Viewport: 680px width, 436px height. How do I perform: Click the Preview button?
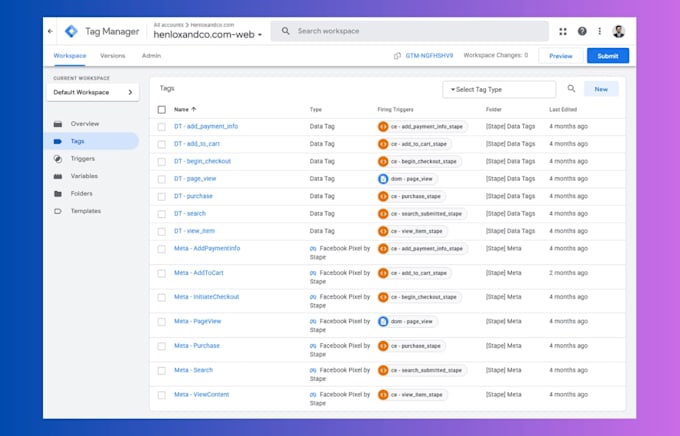pos(561,56)
